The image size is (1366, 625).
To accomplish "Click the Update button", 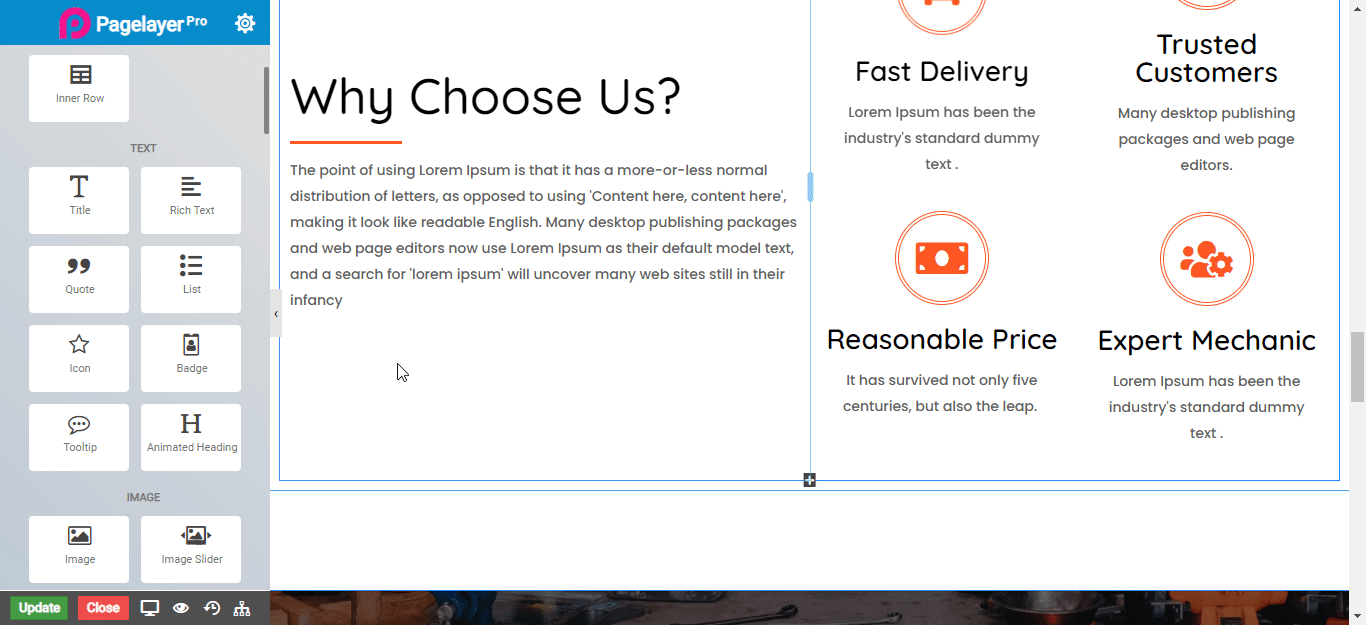I will coord(39,608).
